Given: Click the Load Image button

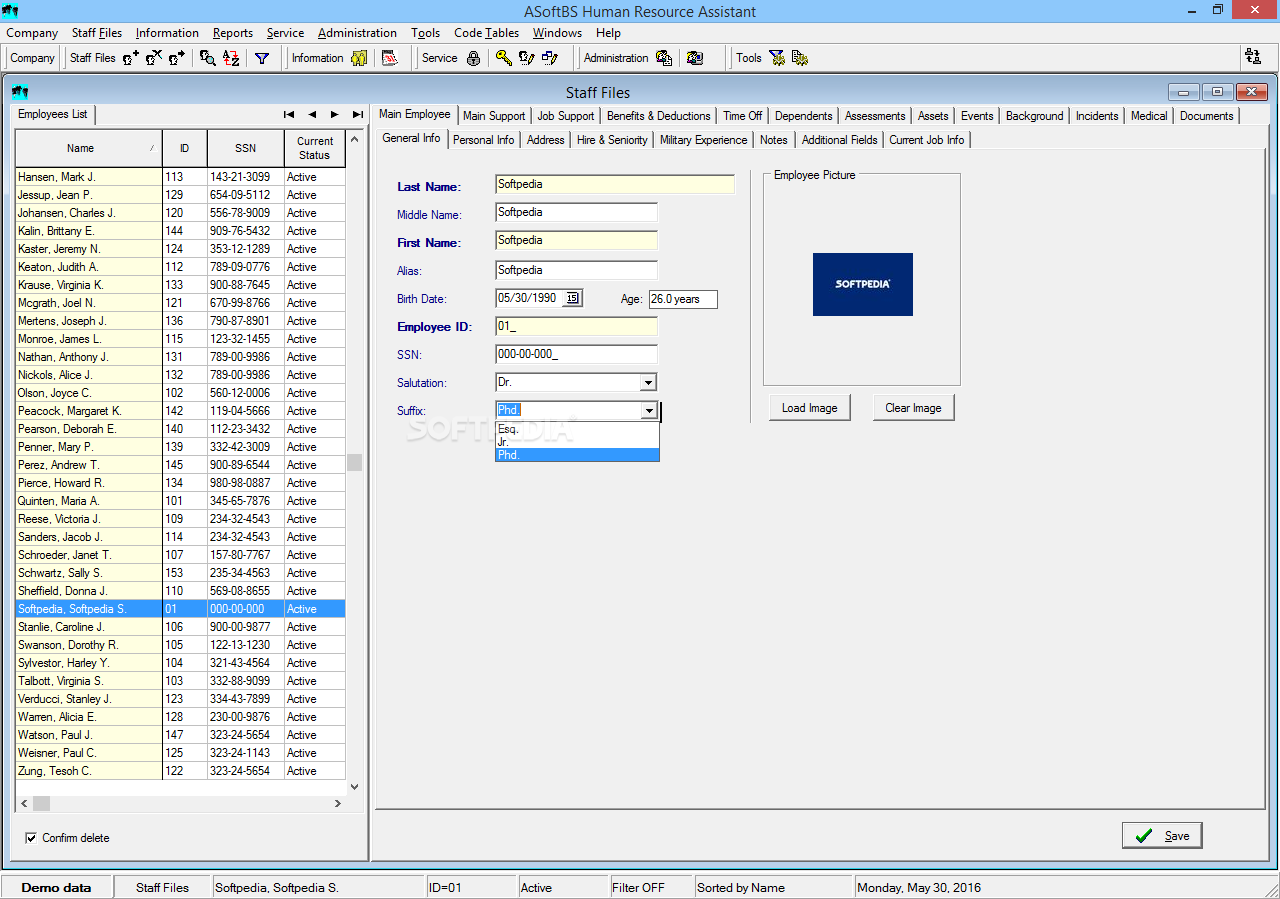Looking at the screenshot, I should (809, 408).
